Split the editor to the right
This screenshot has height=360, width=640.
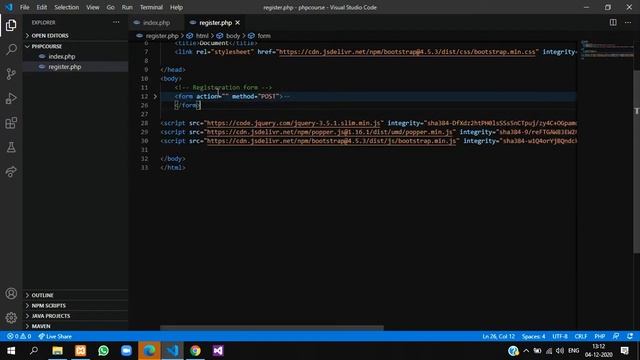click(x=613, y=22)
